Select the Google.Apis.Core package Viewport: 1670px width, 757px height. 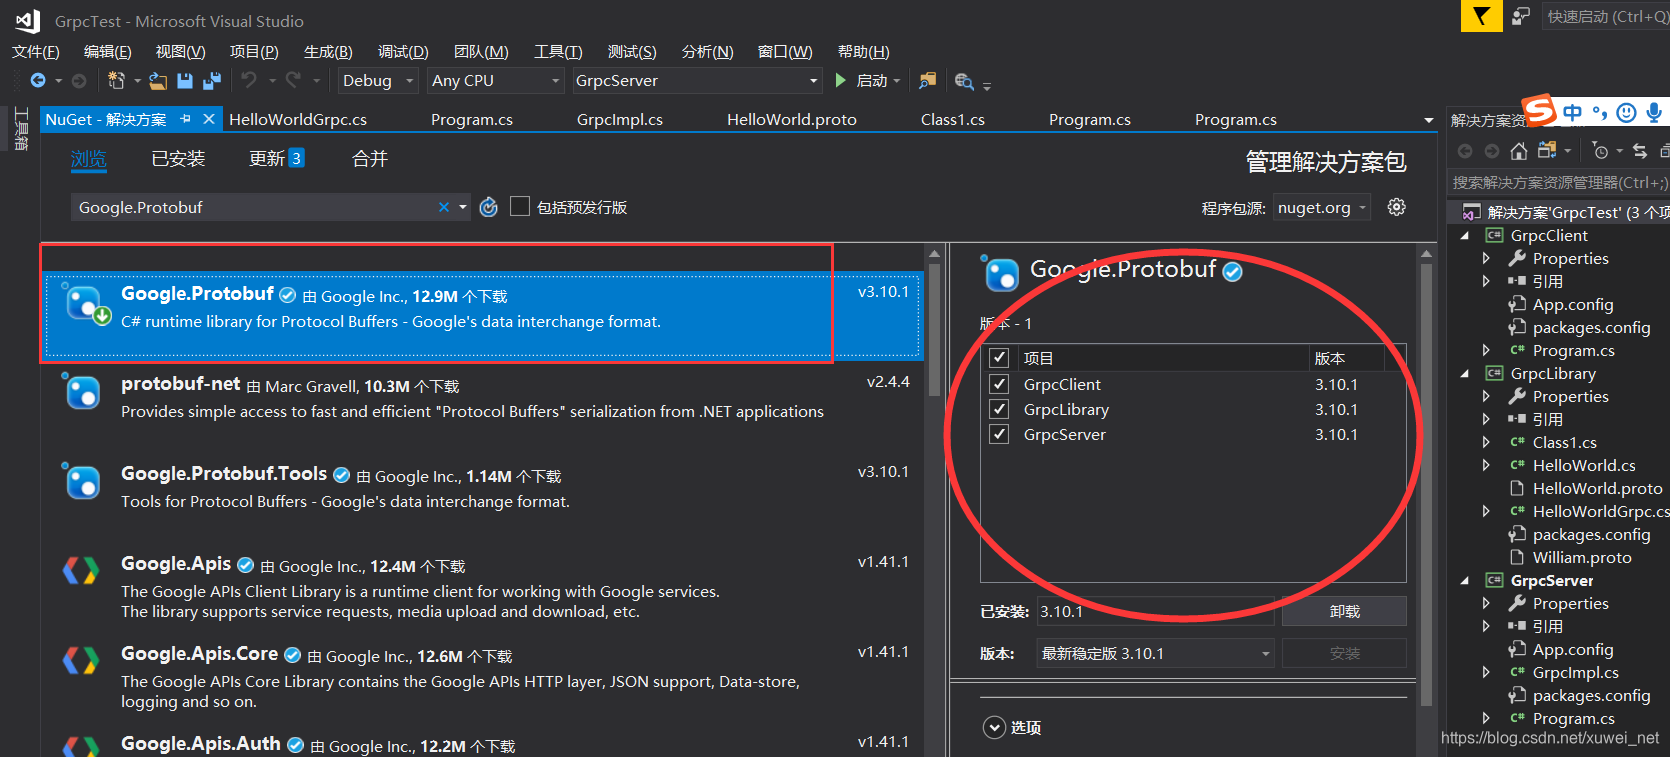point(484,677)
